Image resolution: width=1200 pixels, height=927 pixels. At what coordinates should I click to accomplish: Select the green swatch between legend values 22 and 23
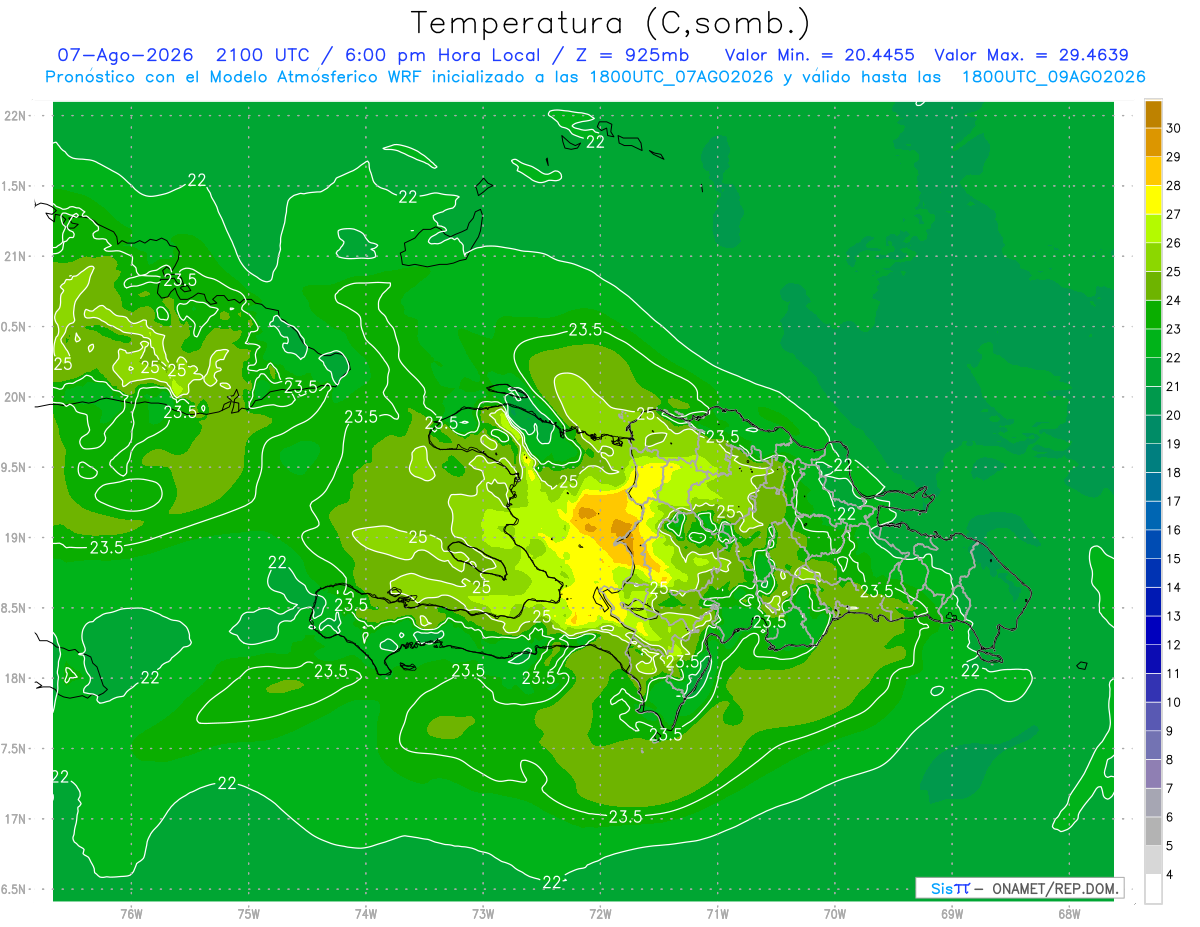click(1153, 343)
